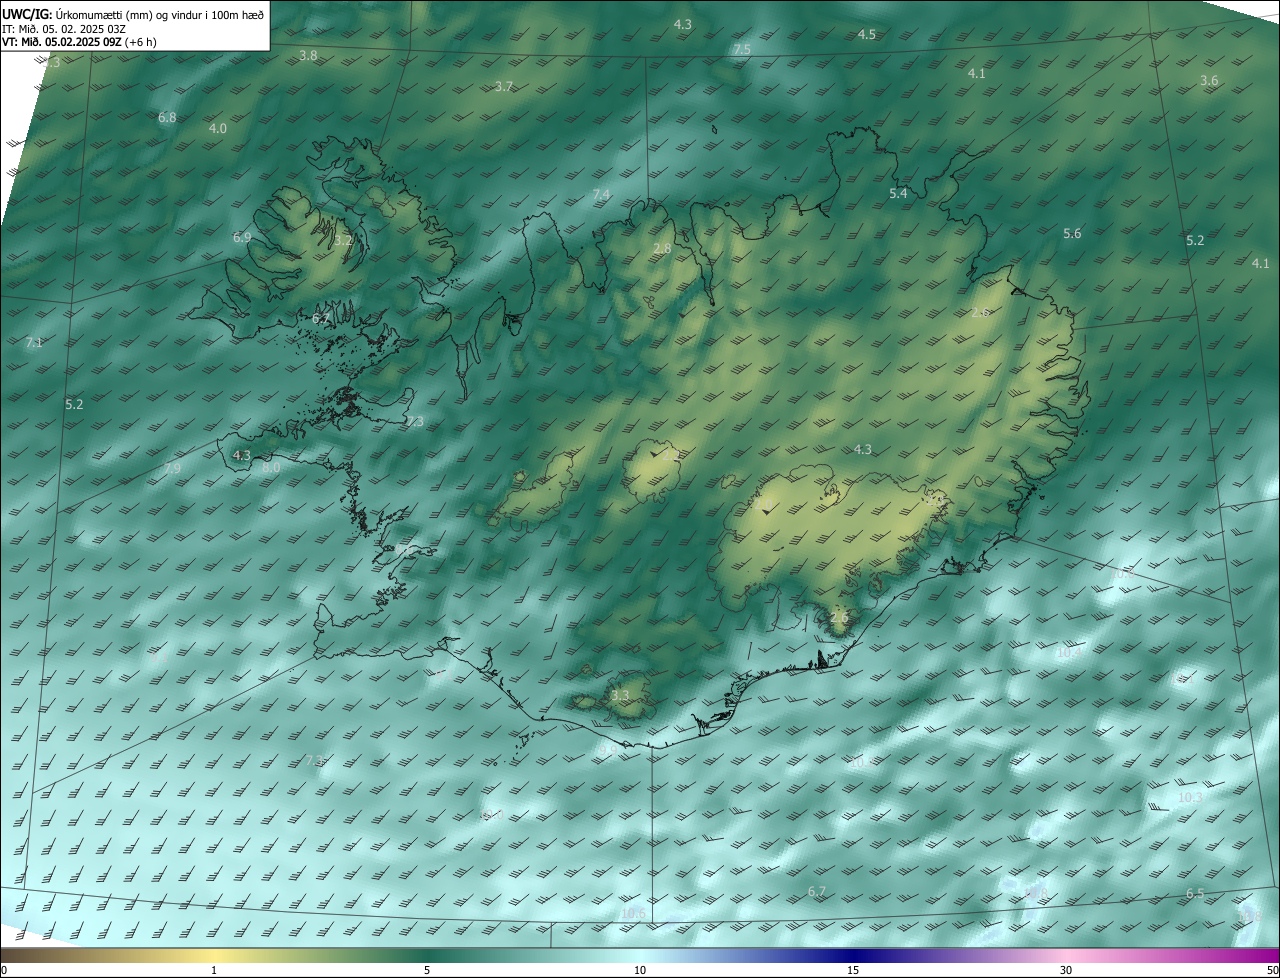Click the map value label 8.0
1280x978 pixels.
271,467
